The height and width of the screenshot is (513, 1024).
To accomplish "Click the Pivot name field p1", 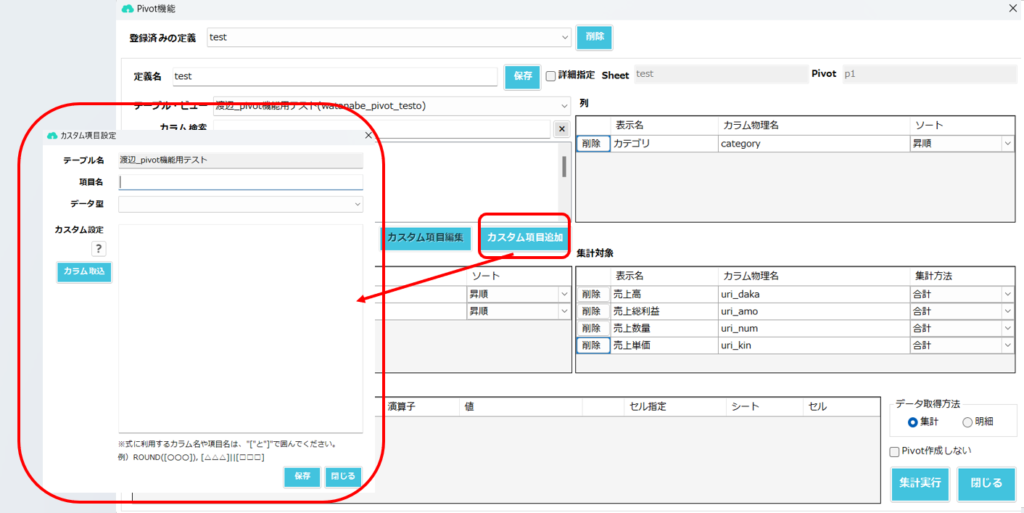I will [929, 74].
